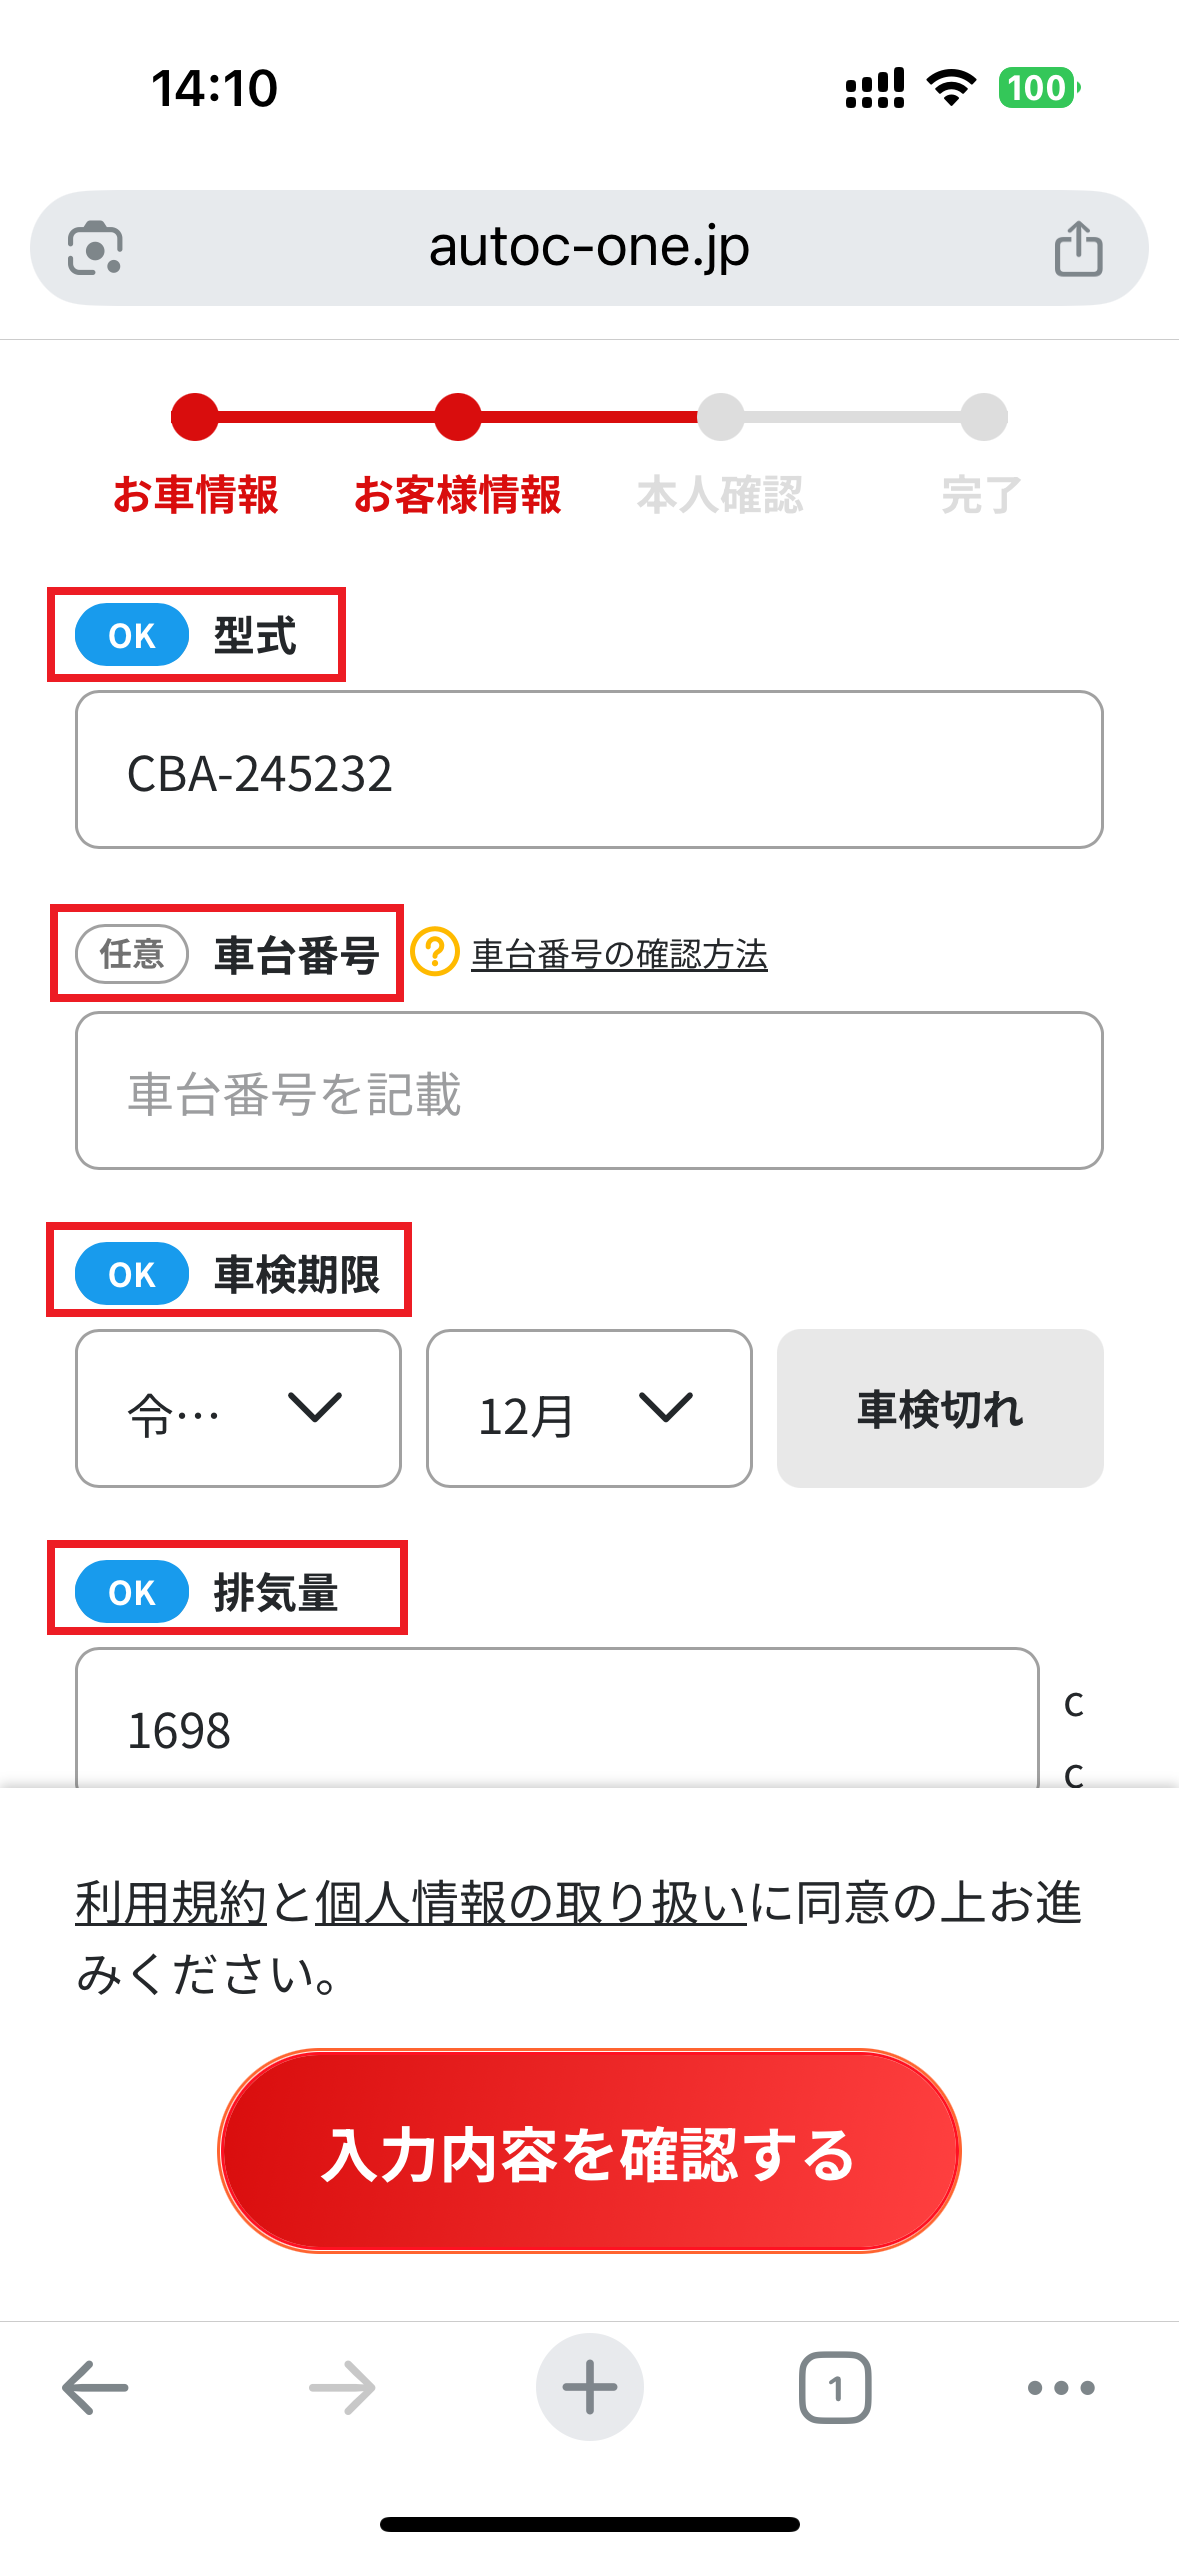Open the 利用規約 link
The height and width of the screenshot is (2556, 1179).
click(171, 1902)
